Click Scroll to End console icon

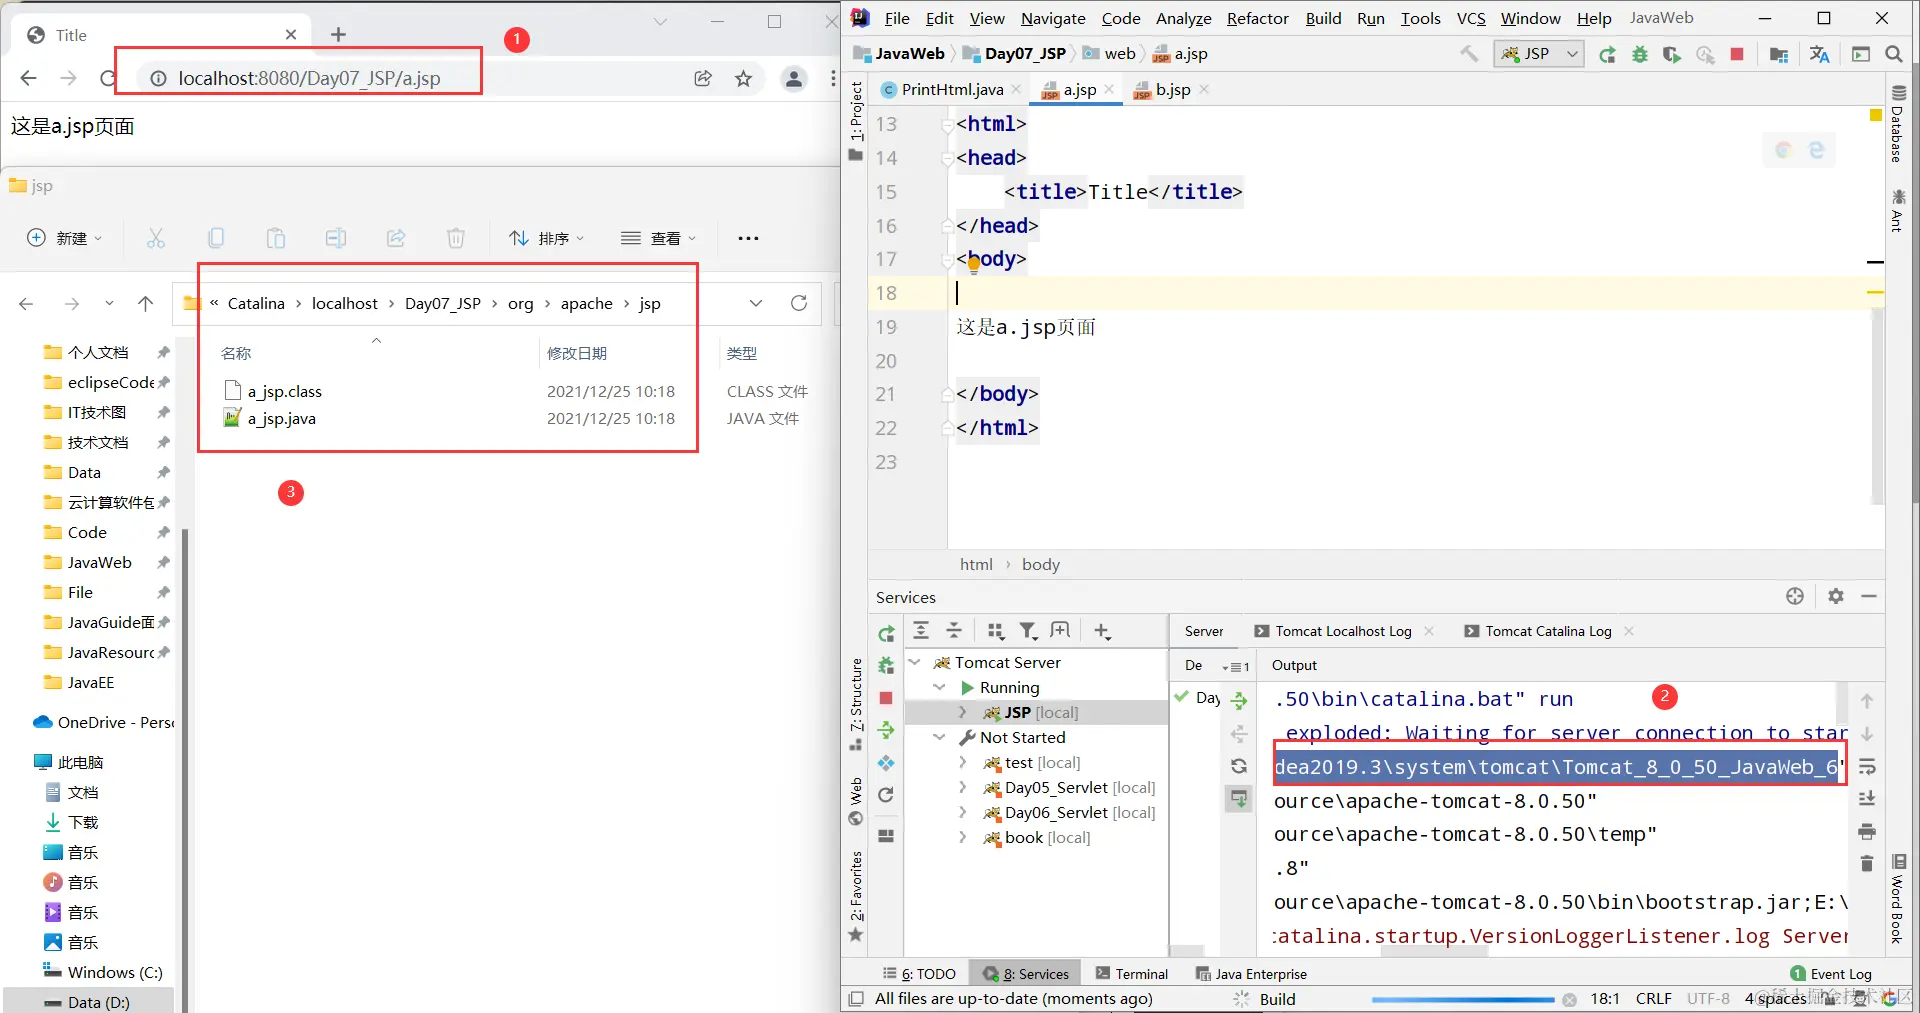pyautogui.click(x=1867, y=799)
